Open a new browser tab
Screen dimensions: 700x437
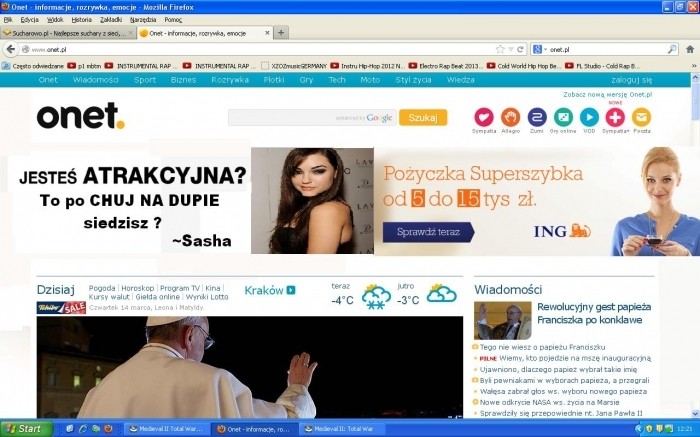coord(281,32)
